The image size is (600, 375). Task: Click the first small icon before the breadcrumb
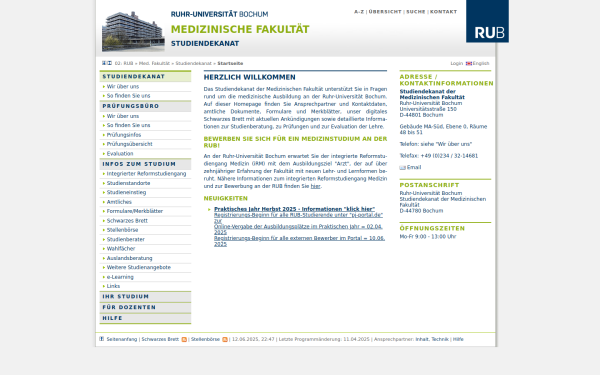[x=104, y=63]
